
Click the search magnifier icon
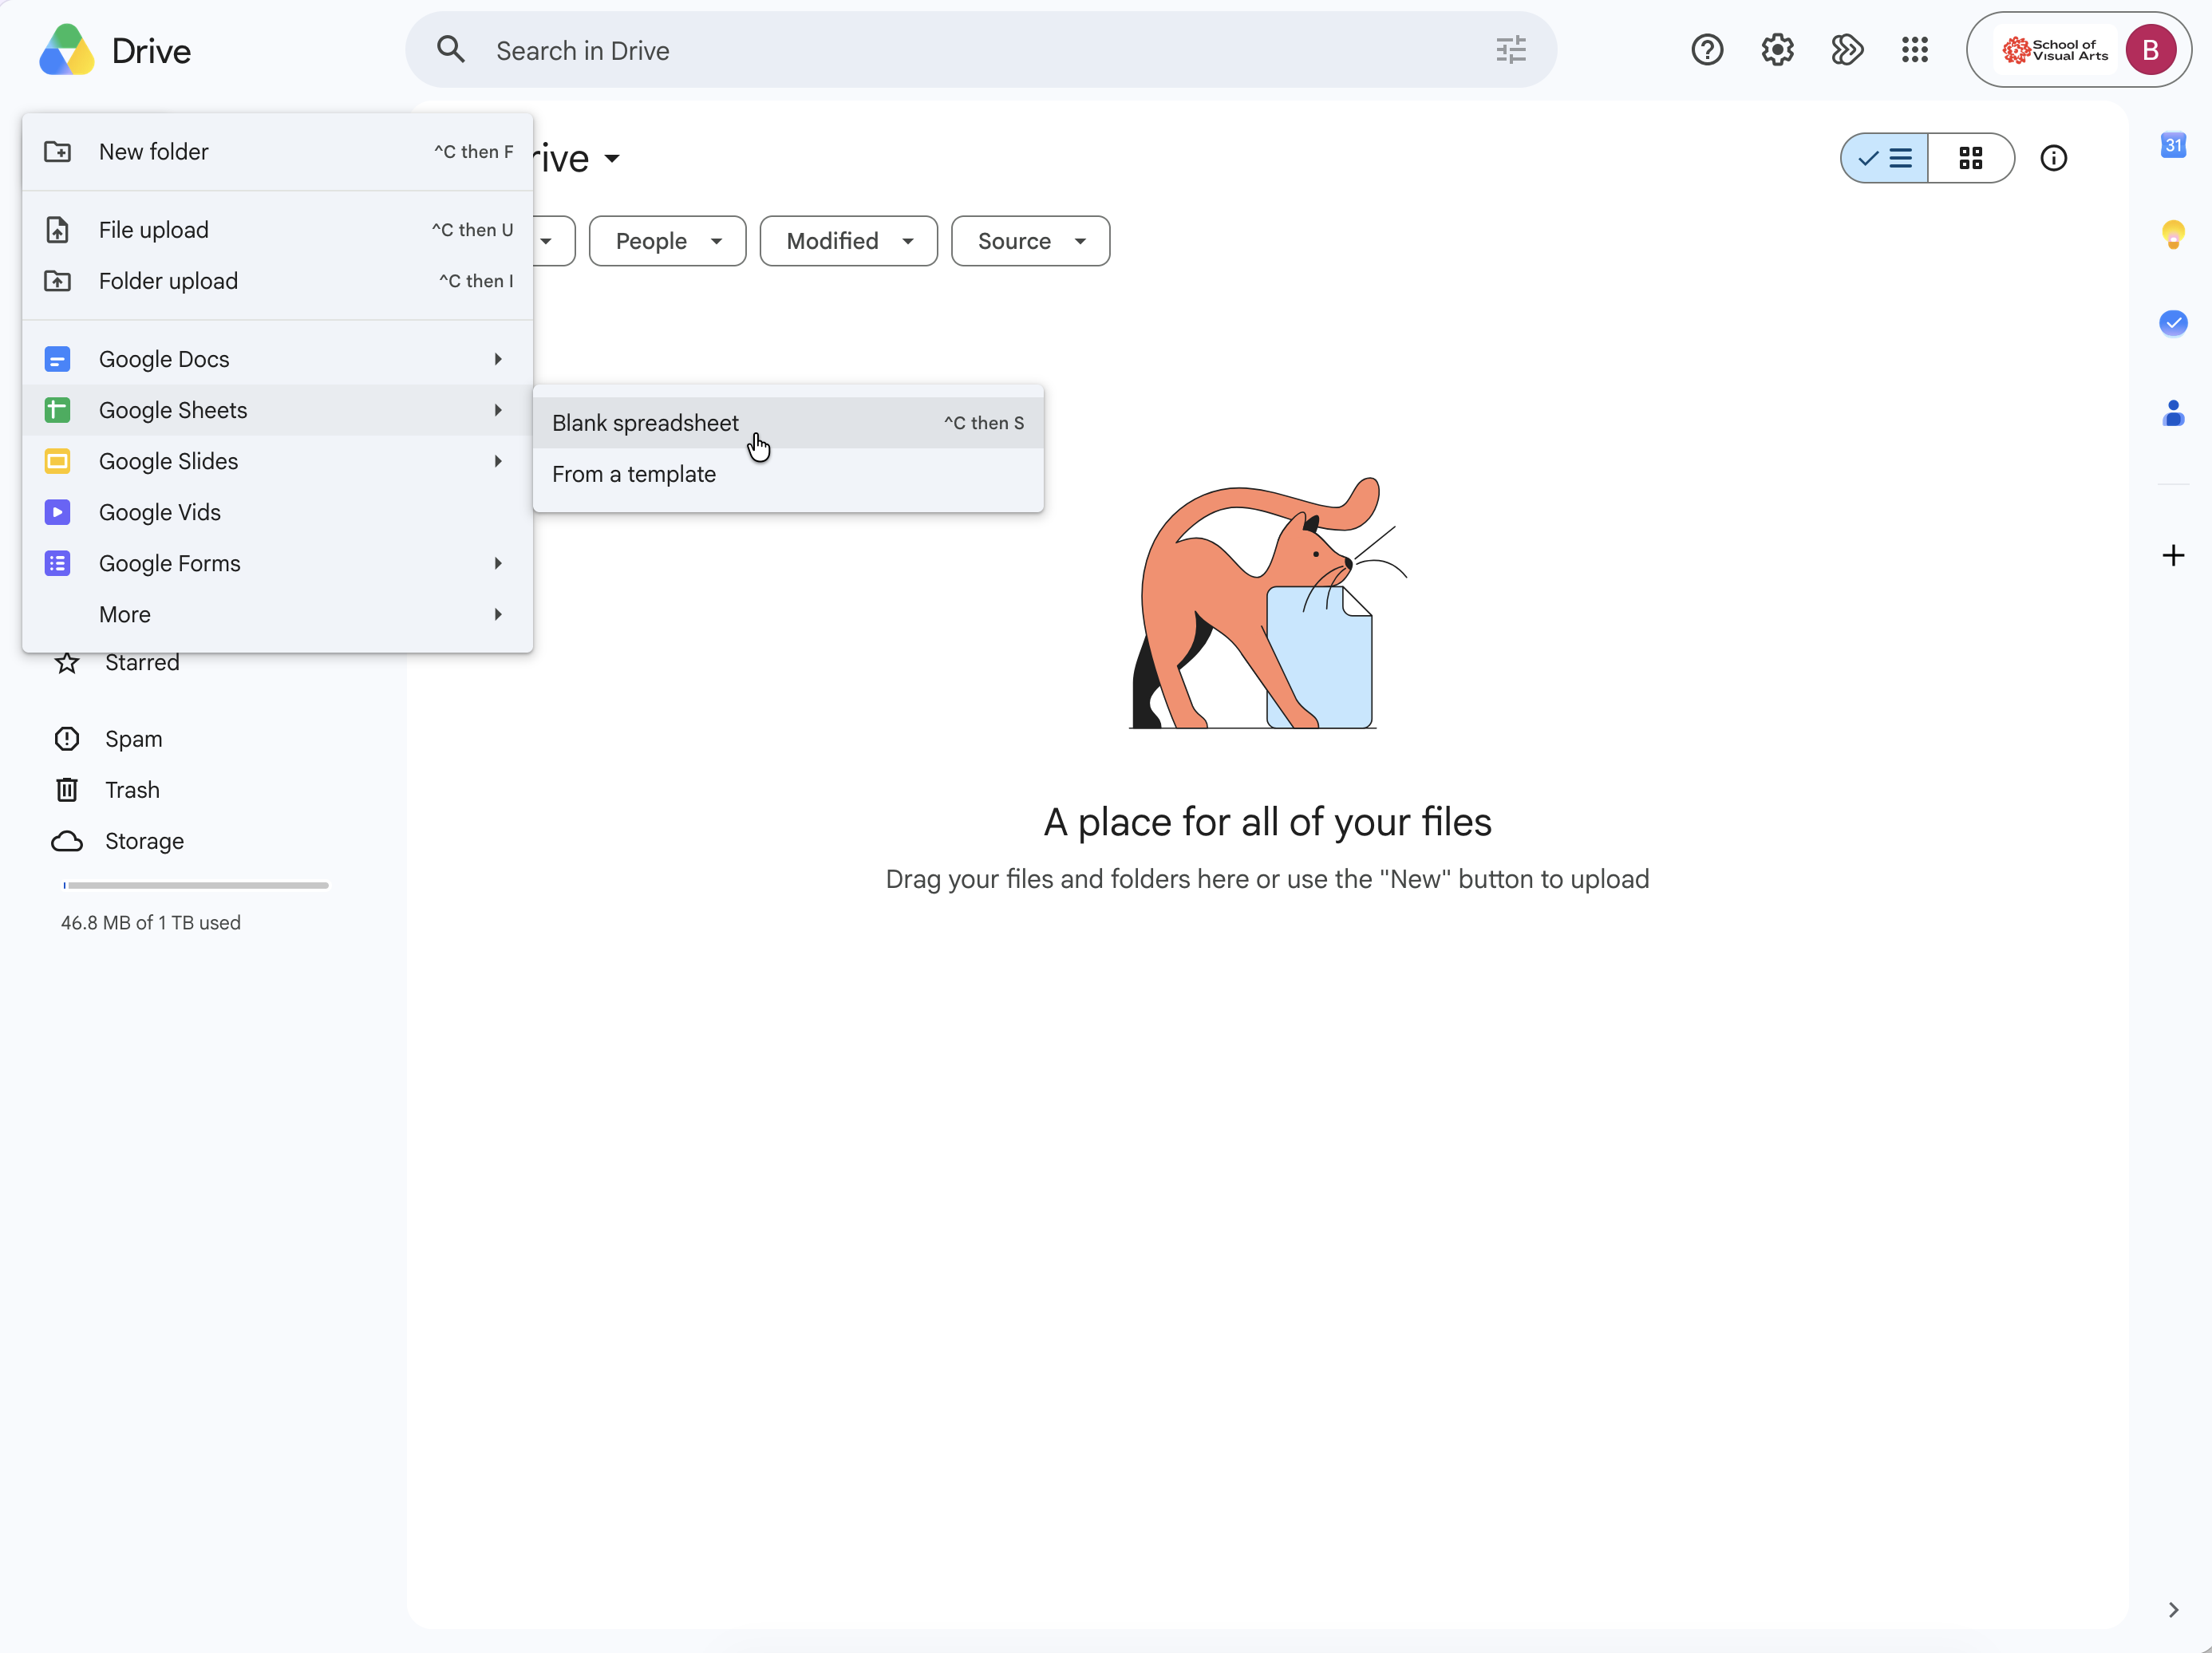click(451, 50)
